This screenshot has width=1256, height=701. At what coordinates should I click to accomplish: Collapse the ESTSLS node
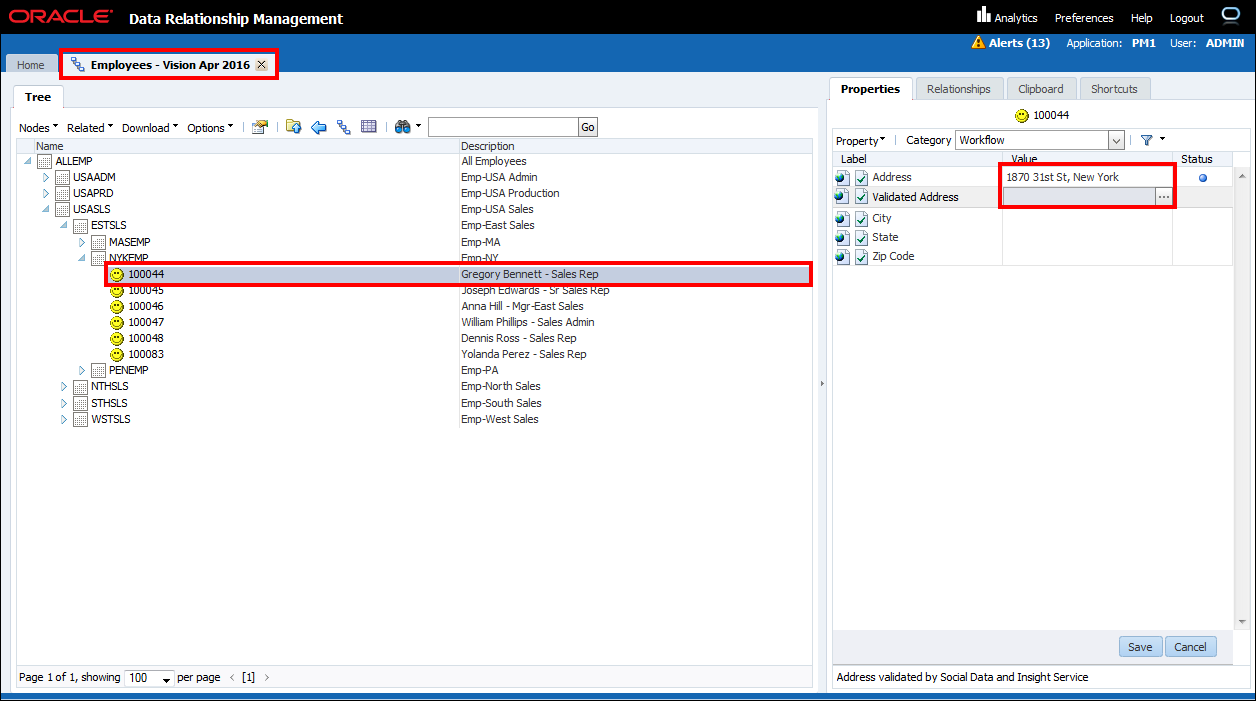click(x=64, y=225)
